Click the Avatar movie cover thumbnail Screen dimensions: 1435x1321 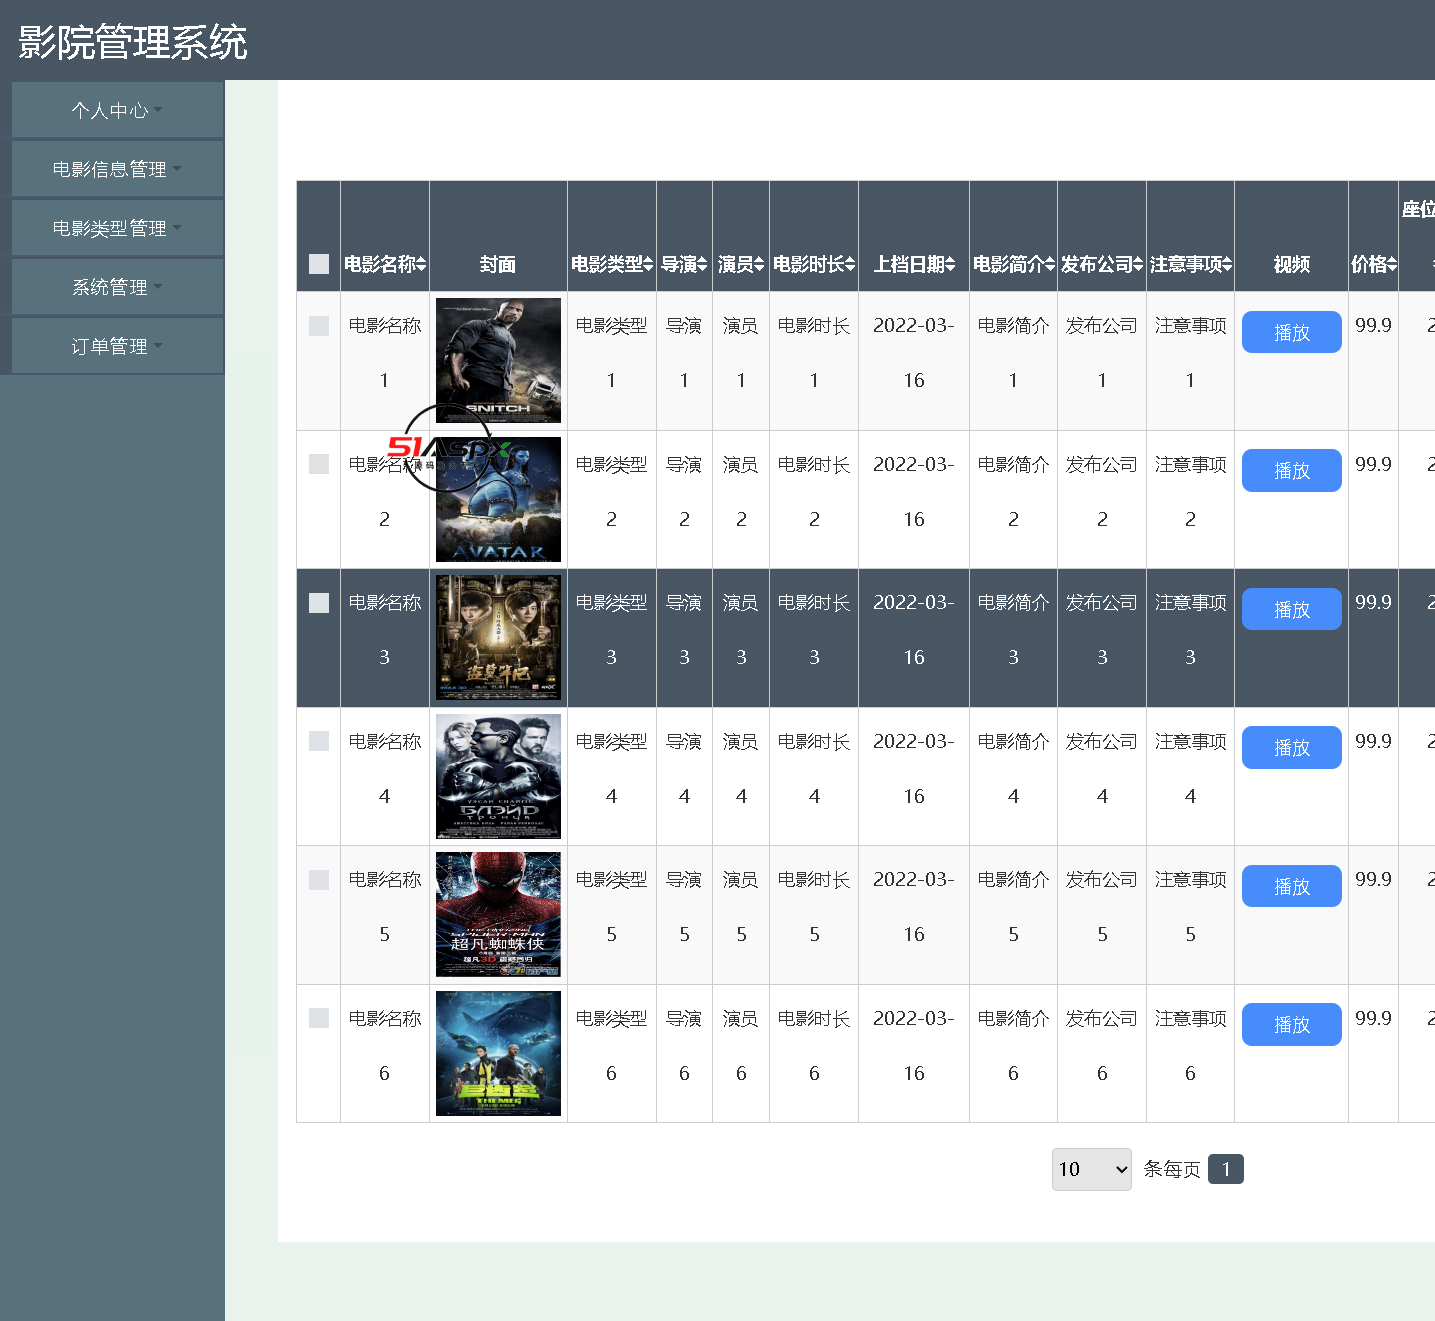pyautogui.click(x=498, y=500)
